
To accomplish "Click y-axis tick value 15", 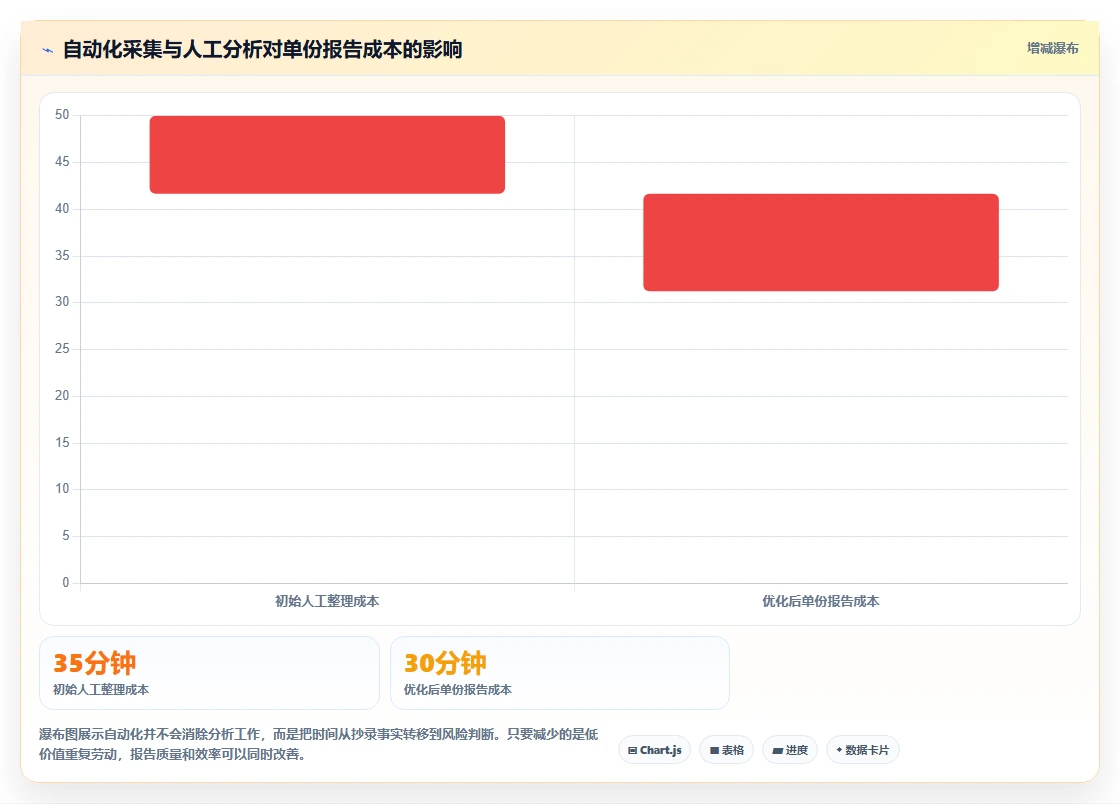I will click(x=62, y=443).
